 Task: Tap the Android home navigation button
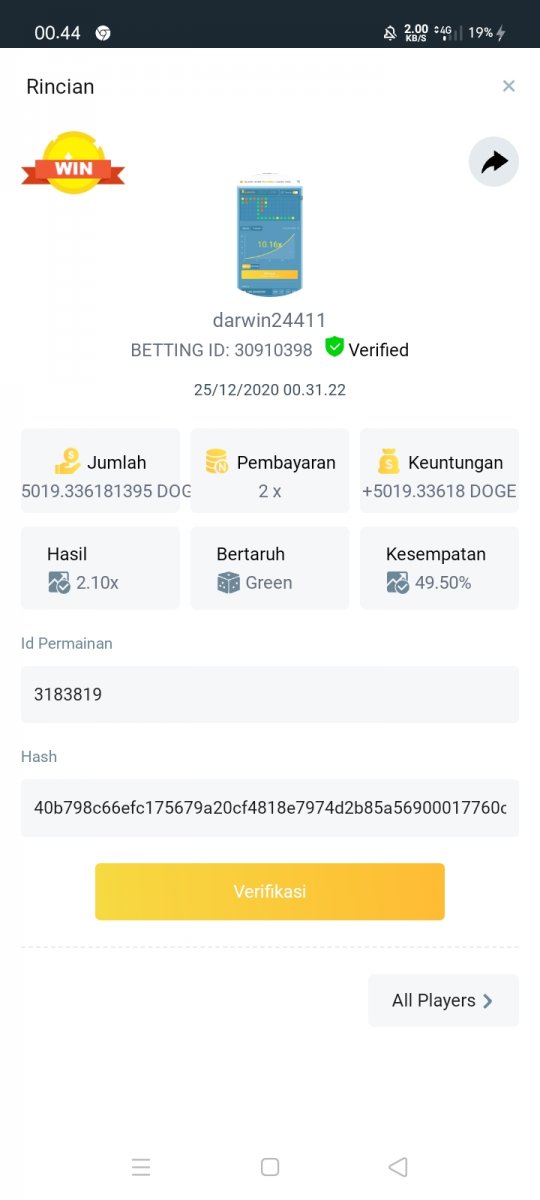269,1167
